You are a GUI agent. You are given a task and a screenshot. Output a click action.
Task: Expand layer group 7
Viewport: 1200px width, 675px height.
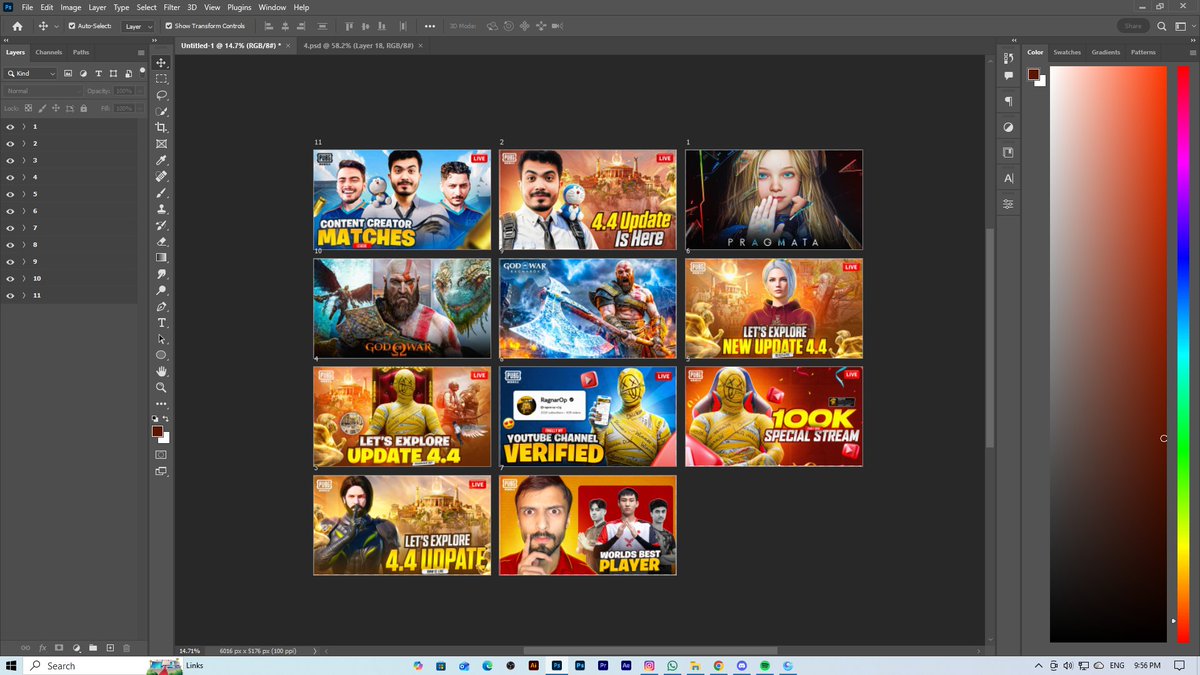point(23,228)
